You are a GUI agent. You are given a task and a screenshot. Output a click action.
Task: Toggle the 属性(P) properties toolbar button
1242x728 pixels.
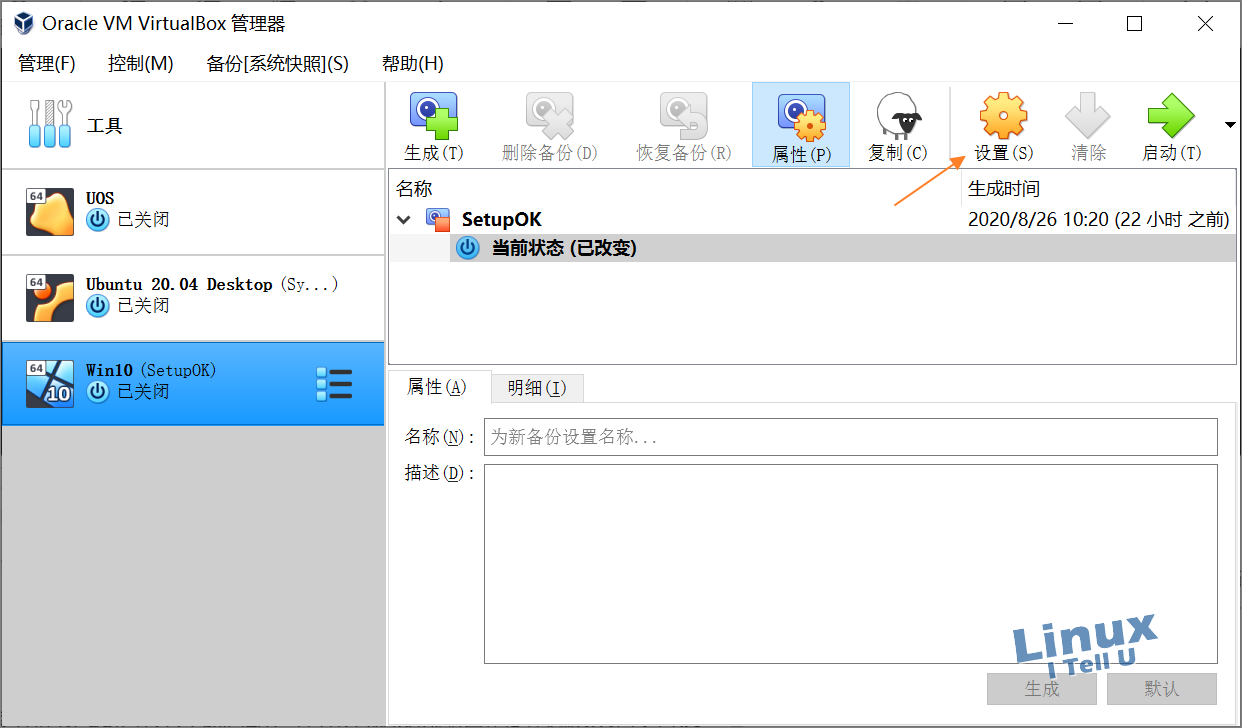coord(801,125)
